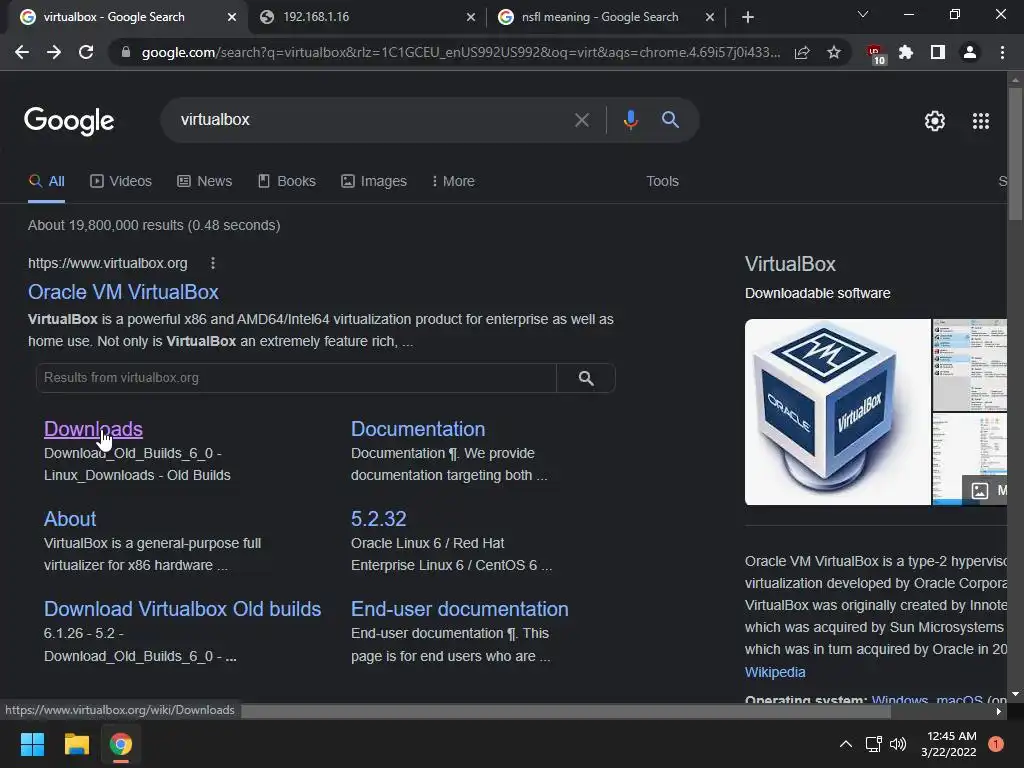Open the Wikipedia link in knowledge panel
This screenshot has width=1024, height=768.
click(775, 672)
